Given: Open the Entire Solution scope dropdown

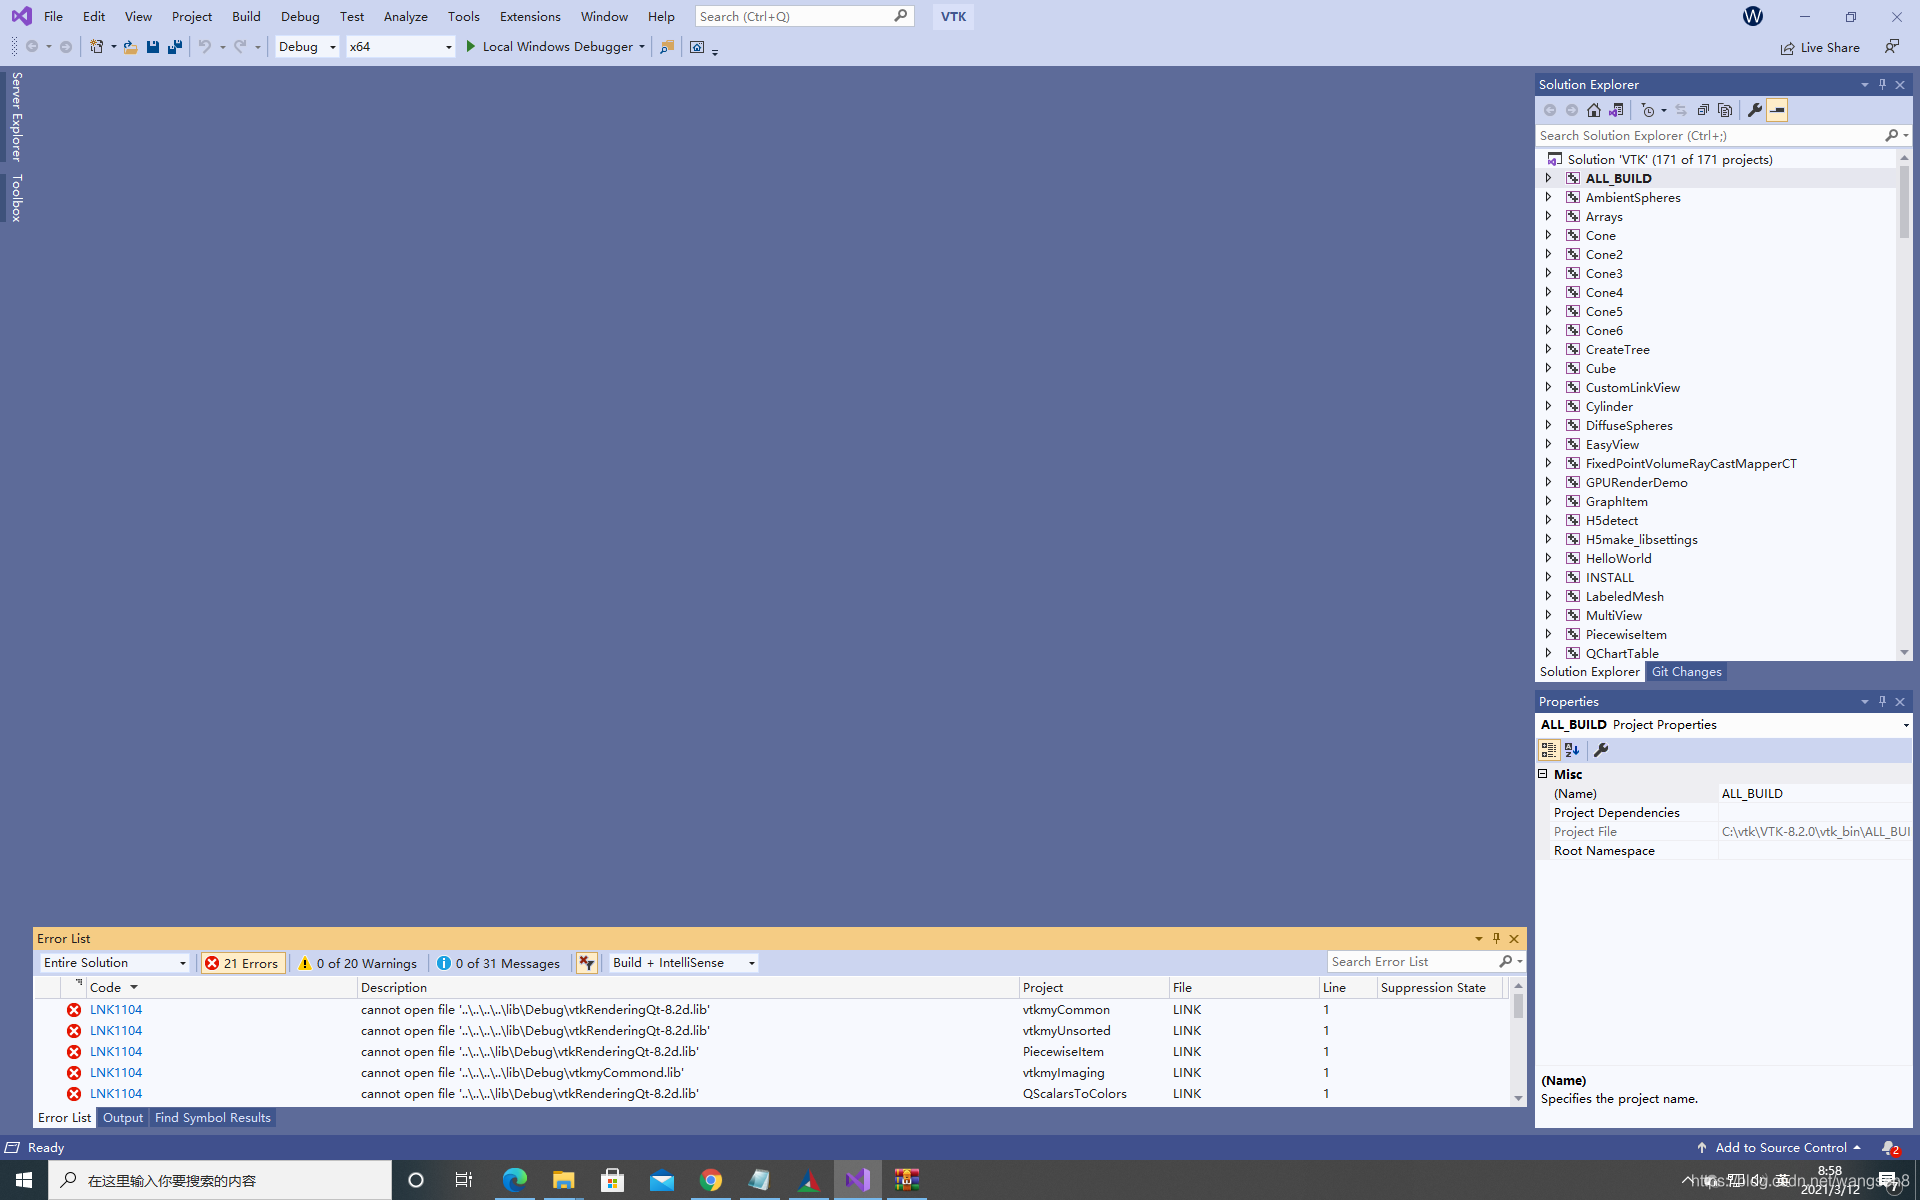Looking at the screenshot, I should [x=115, y=963].
